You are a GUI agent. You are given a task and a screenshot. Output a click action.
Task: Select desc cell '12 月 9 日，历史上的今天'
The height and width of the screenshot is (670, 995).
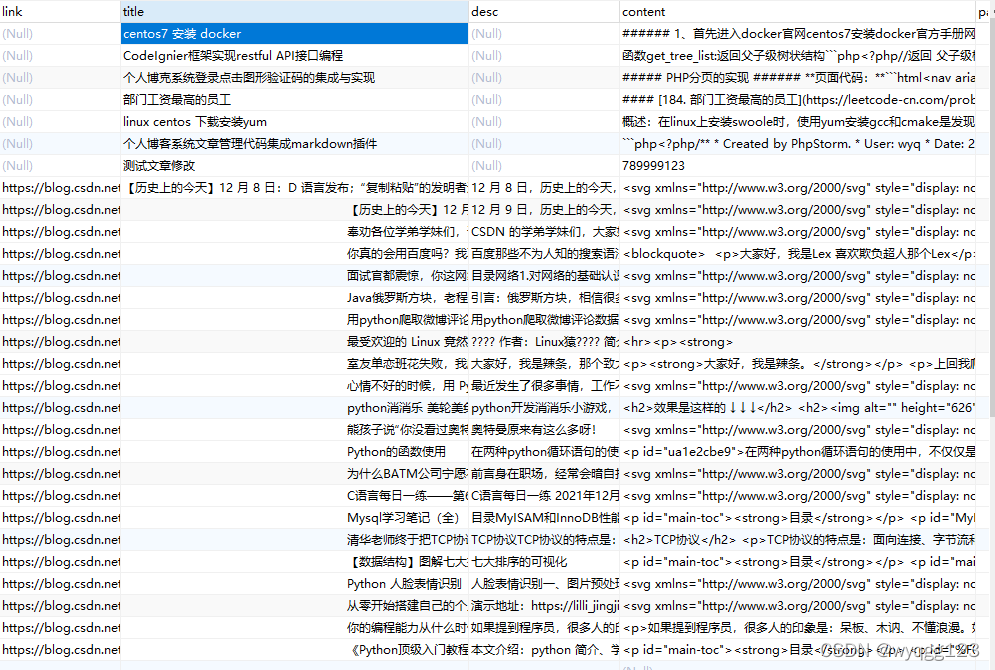[x=544, y=209]
